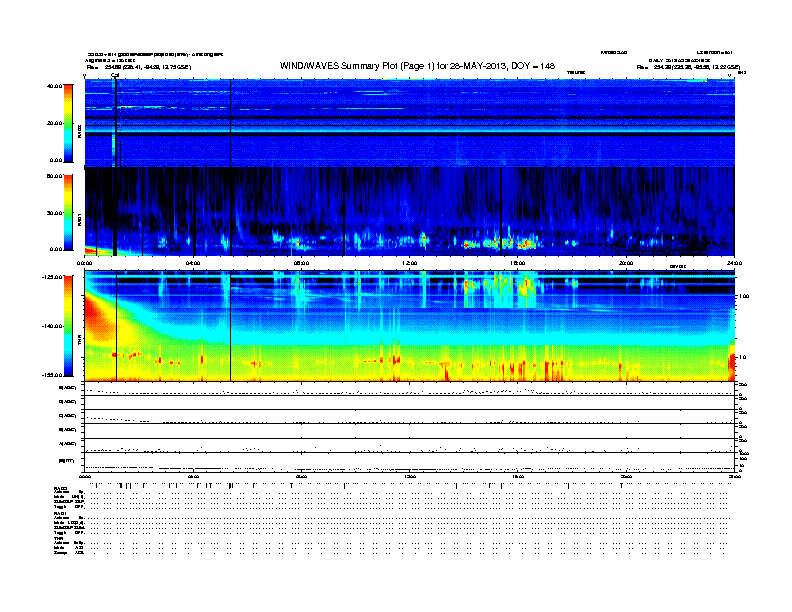This screenshot has height=612, width=792.
Task: Click the 60.00 tick on RAD1 color scale
Action: click(x=55, y=176)
